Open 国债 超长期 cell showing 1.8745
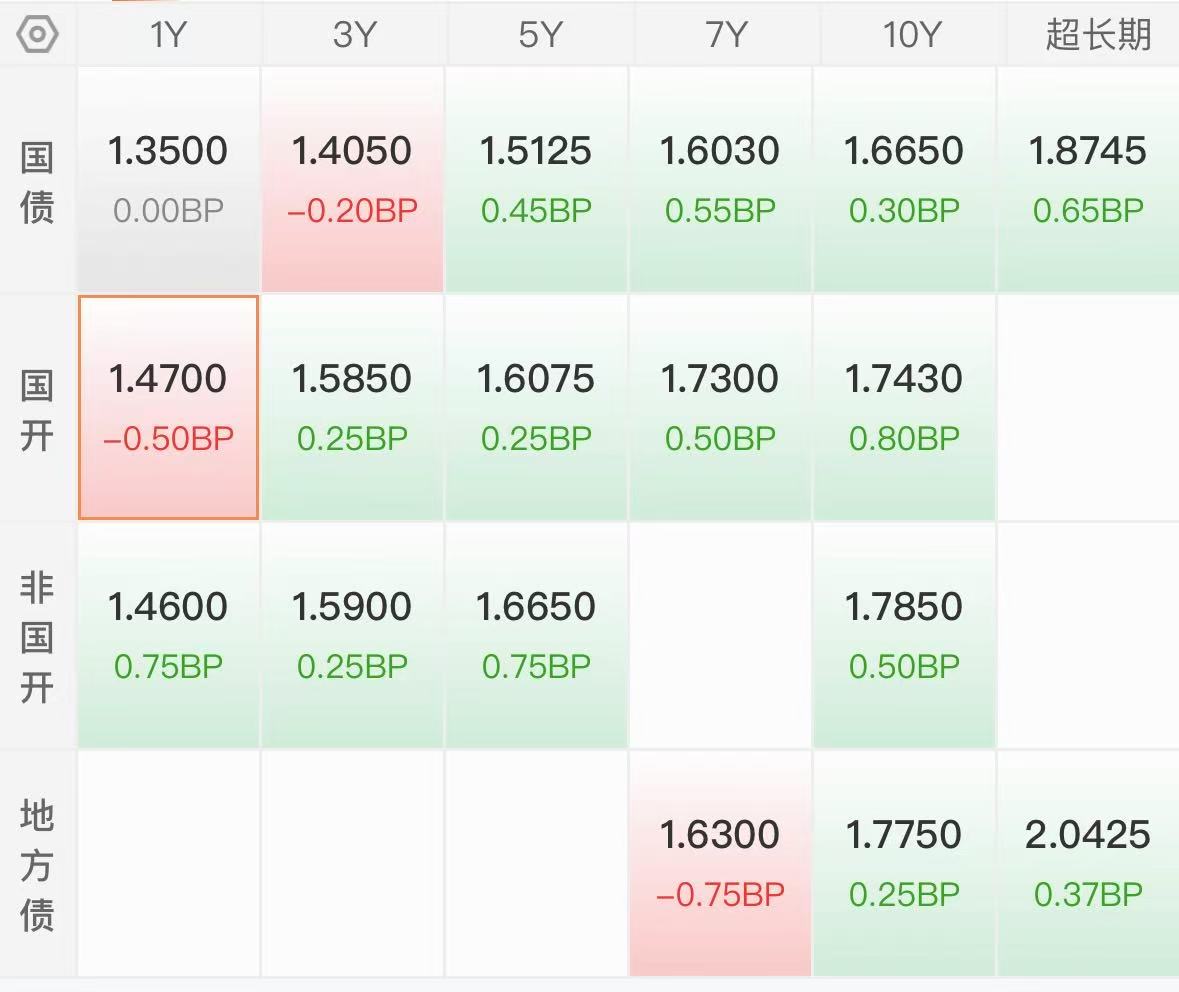 click(x=1088, y=179)
